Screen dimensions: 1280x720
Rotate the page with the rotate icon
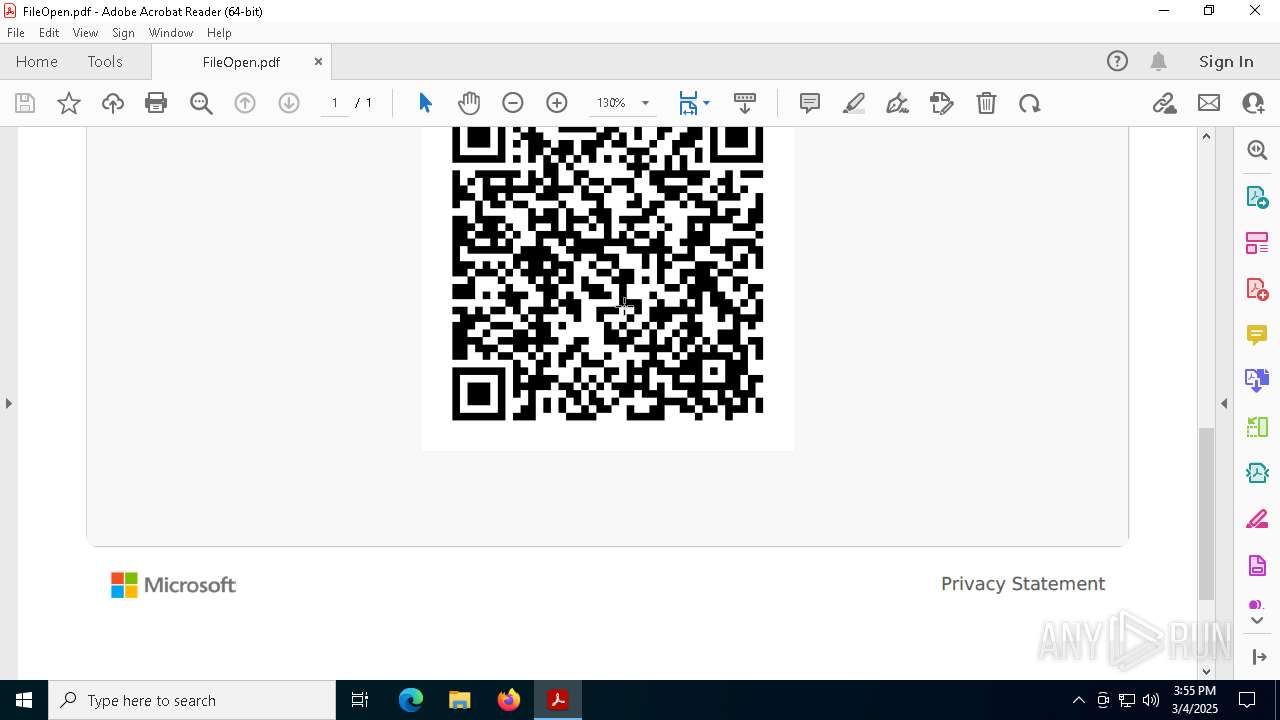(1030, 103)
